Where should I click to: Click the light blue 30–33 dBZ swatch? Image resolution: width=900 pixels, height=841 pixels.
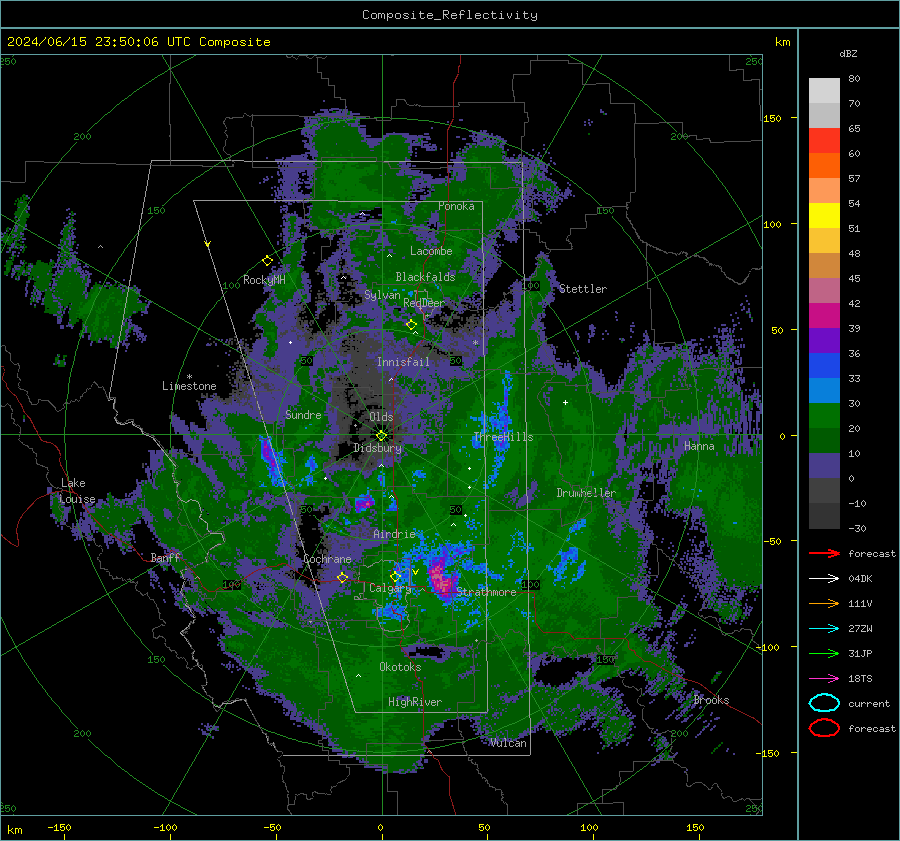824,391
